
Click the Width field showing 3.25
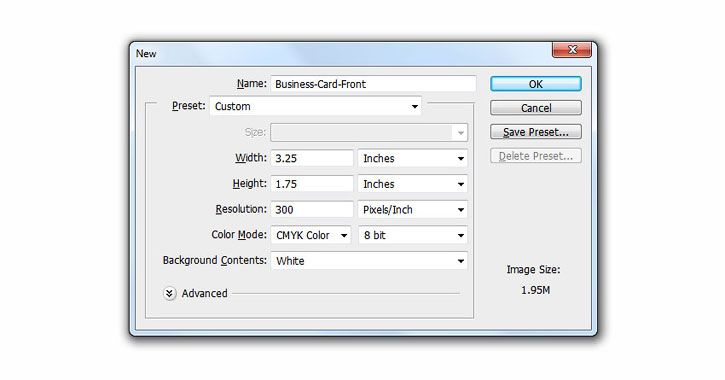point(312,159)
